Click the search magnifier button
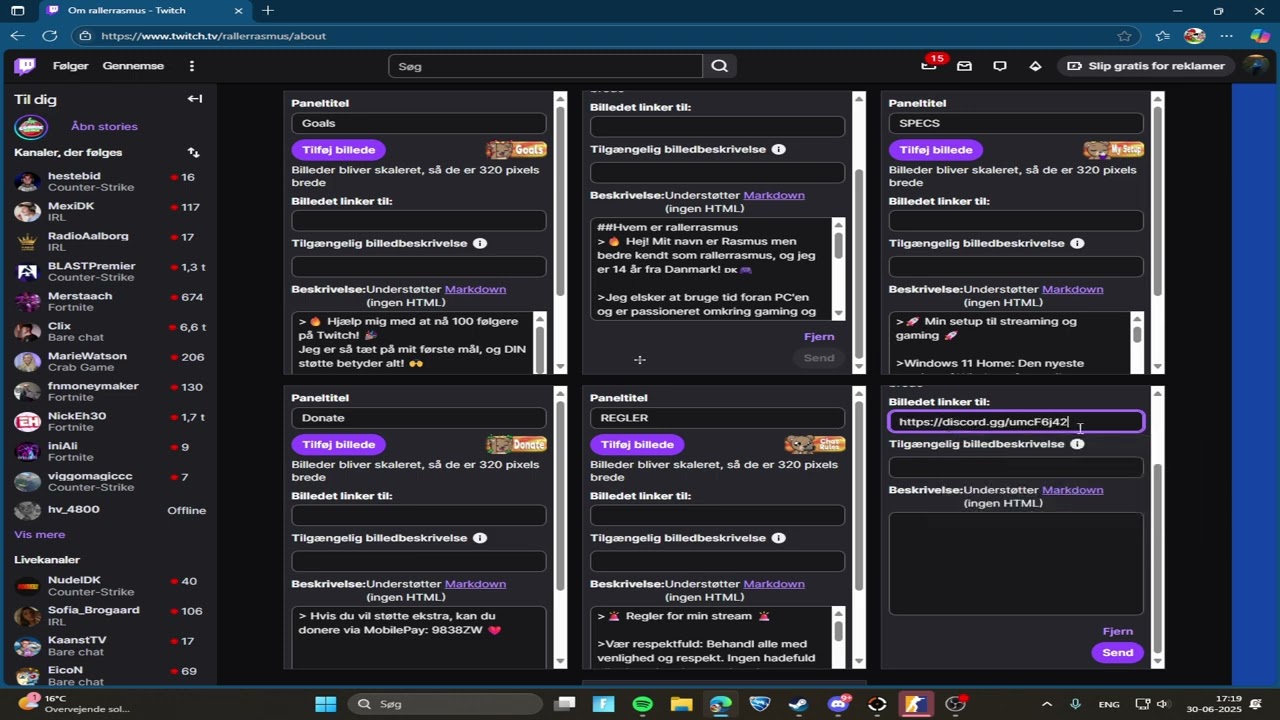The width and height of the screenshot is (1280, 720). 720,66
